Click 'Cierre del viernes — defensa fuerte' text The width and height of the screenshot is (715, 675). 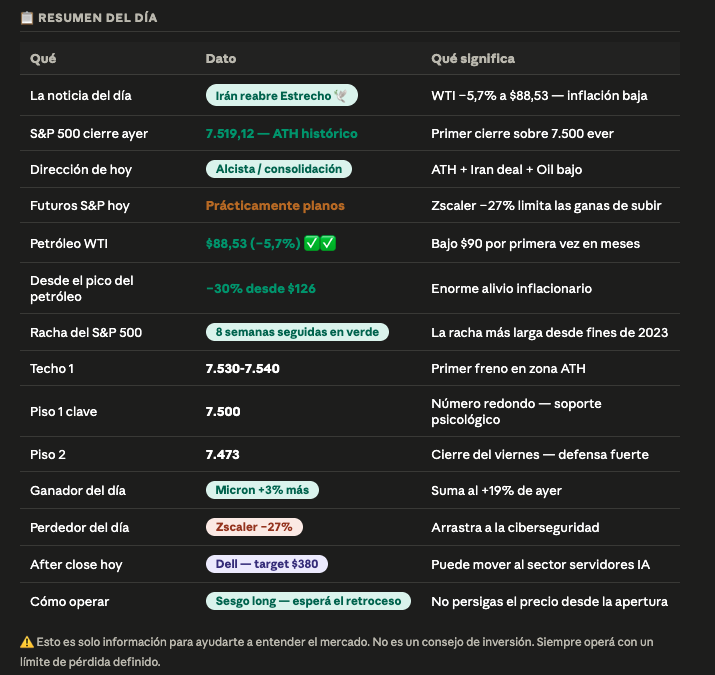tap(540, 455)
